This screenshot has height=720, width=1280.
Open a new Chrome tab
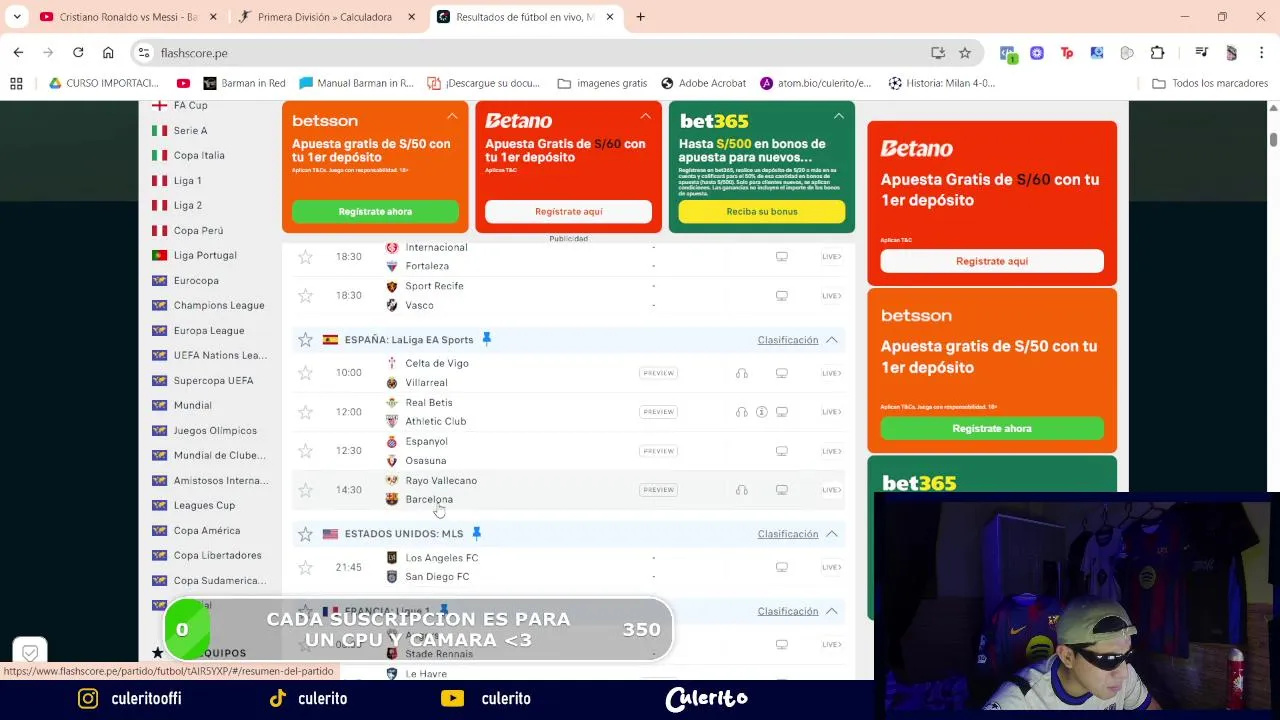(640, 17)
